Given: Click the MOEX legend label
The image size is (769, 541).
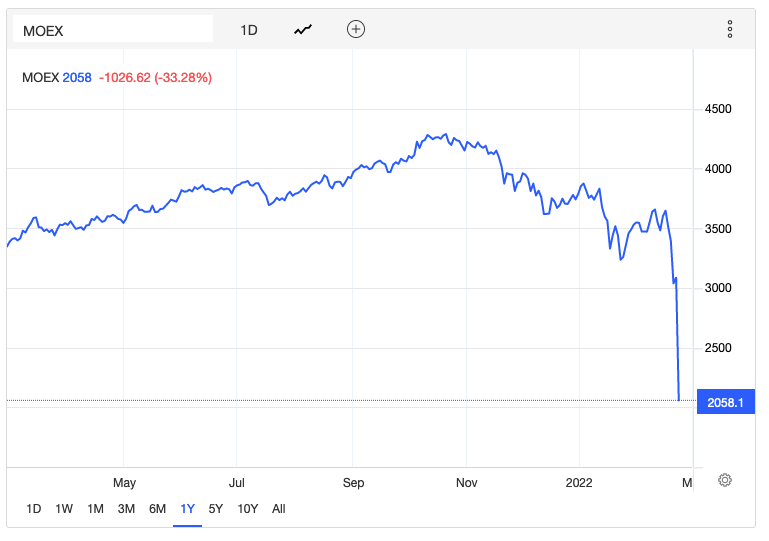Looking at the screenshot, I should coord(40,77).
